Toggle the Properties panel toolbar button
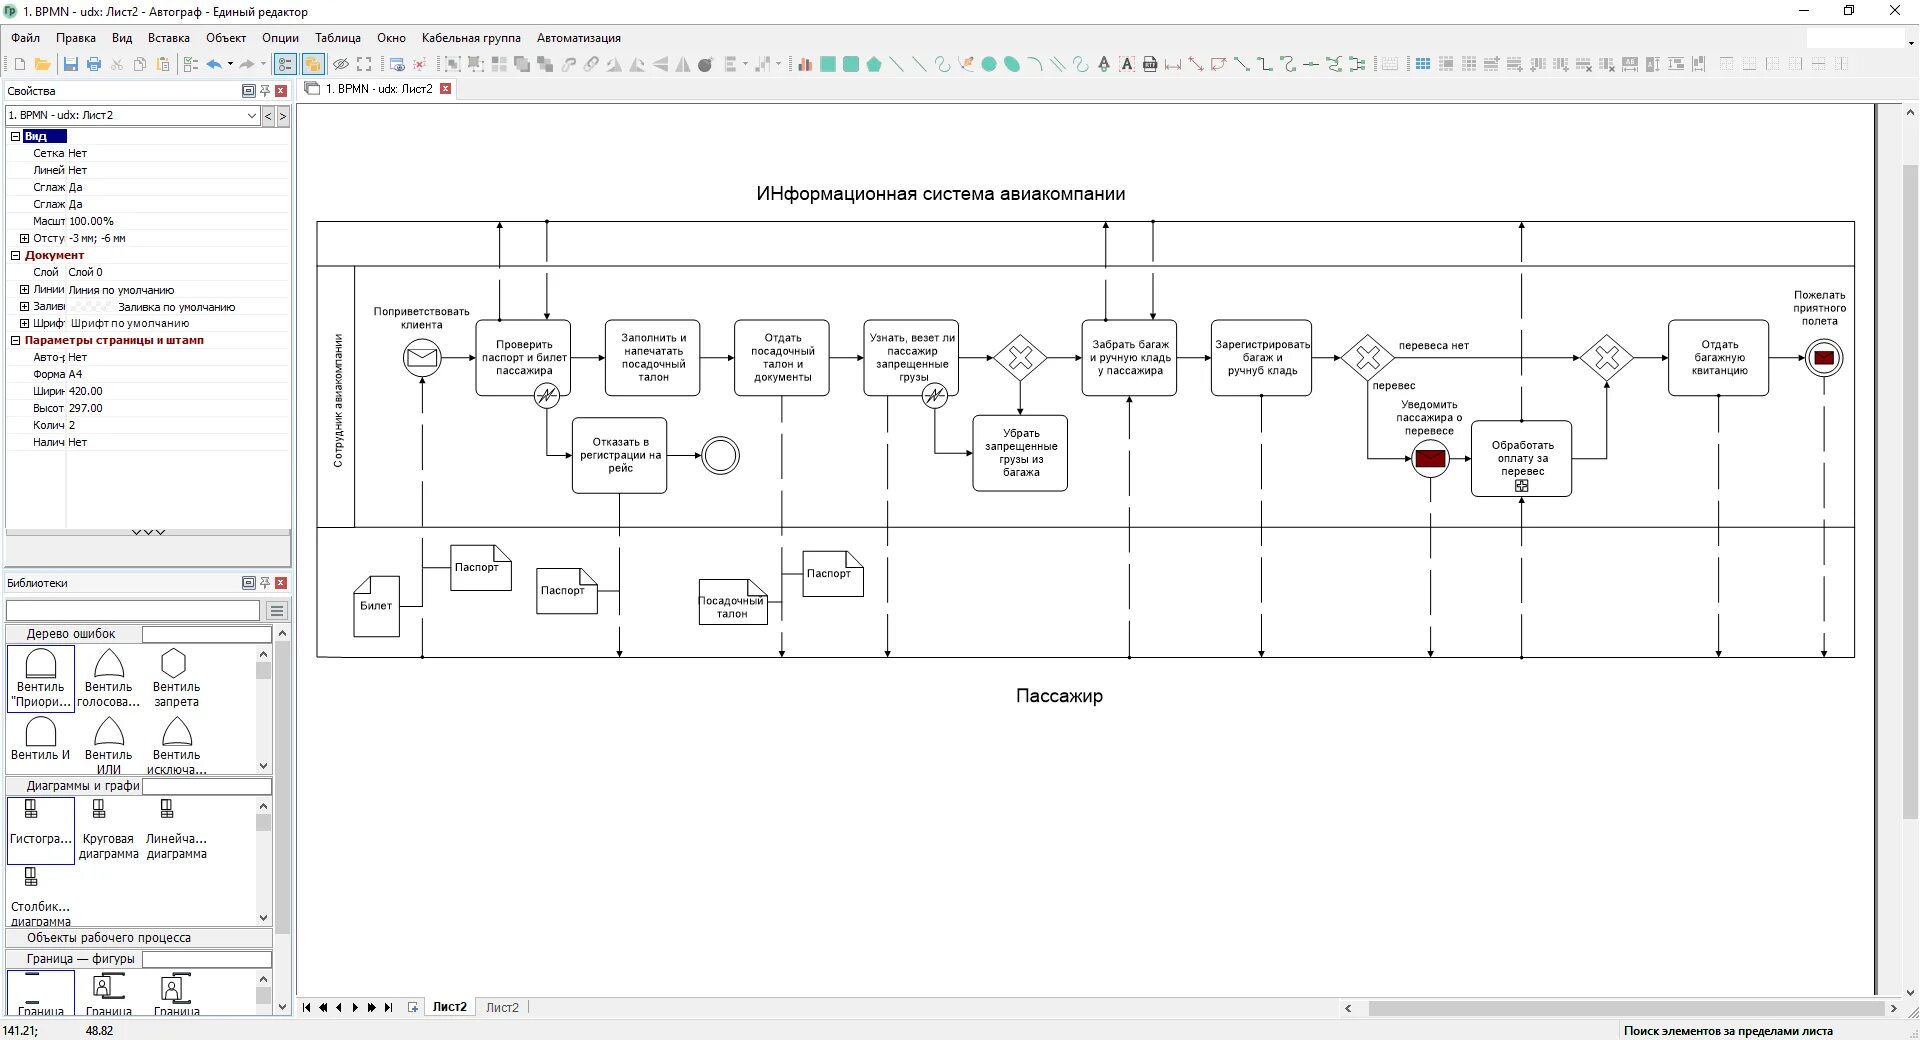 coord(286,64)
